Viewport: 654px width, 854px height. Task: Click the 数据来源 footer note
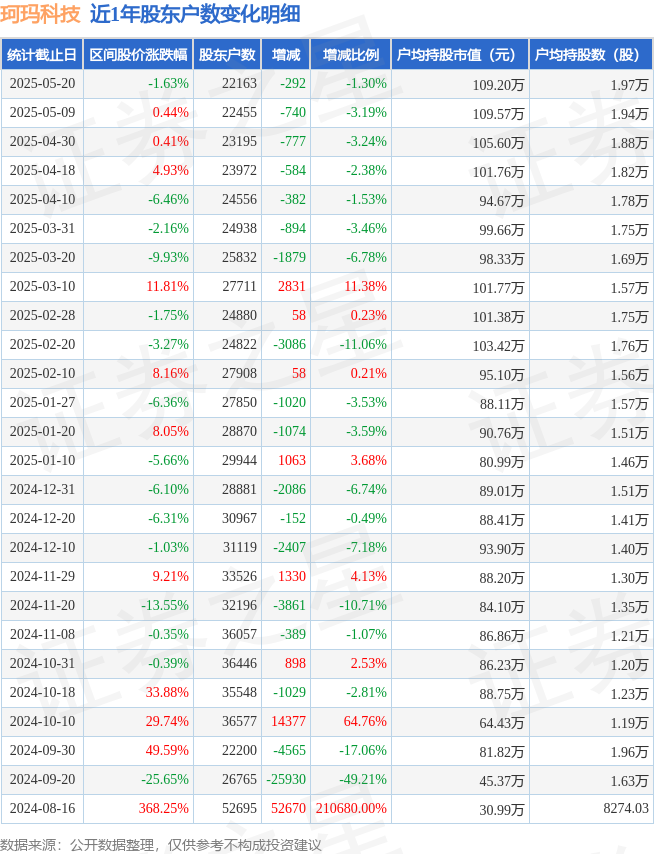[x=161, y=845]
